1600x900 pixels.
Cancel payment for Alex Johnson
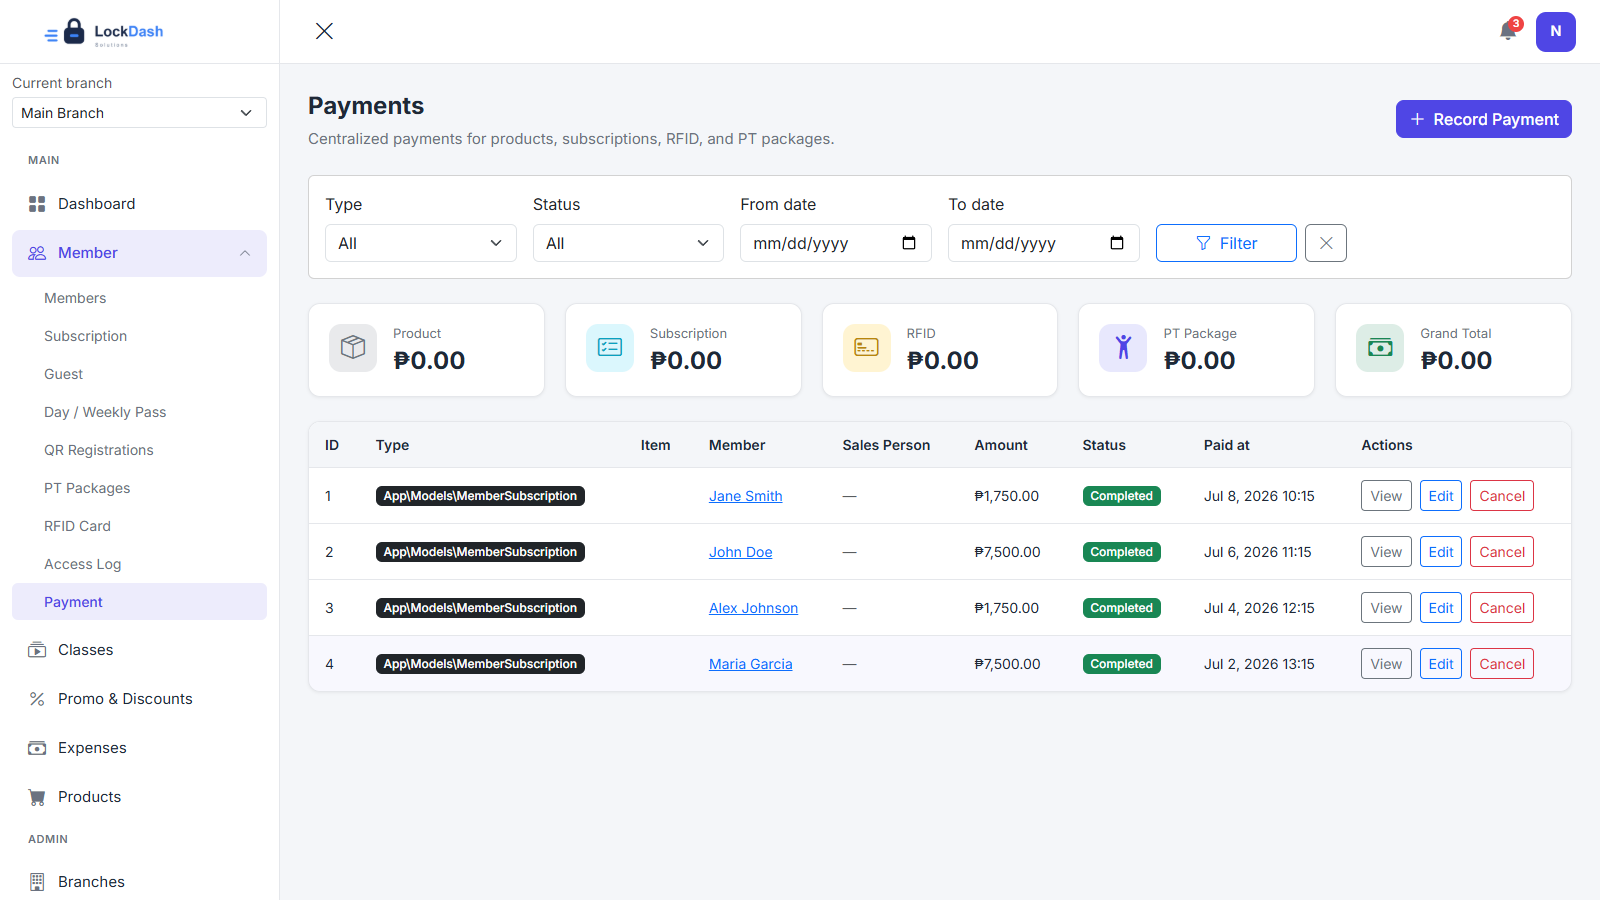[1502, 608]
